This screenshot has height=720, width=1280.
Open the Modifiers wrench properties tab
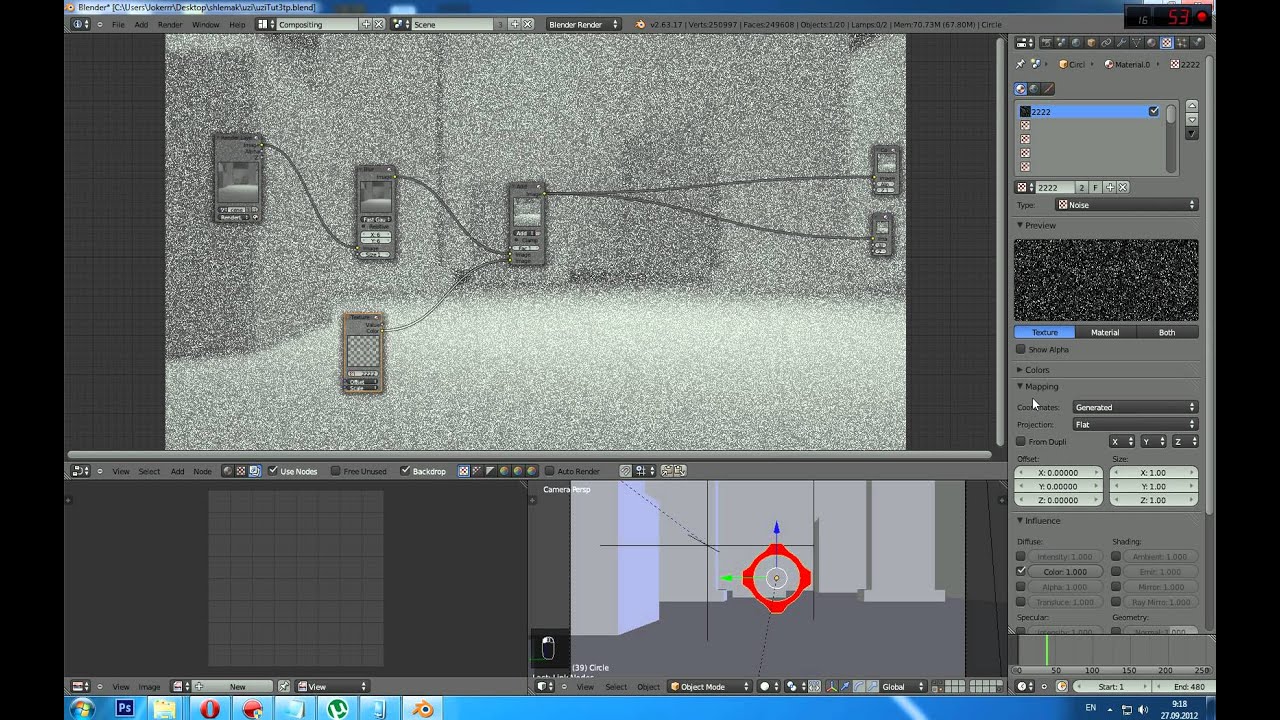click(x=1121, y=43)
